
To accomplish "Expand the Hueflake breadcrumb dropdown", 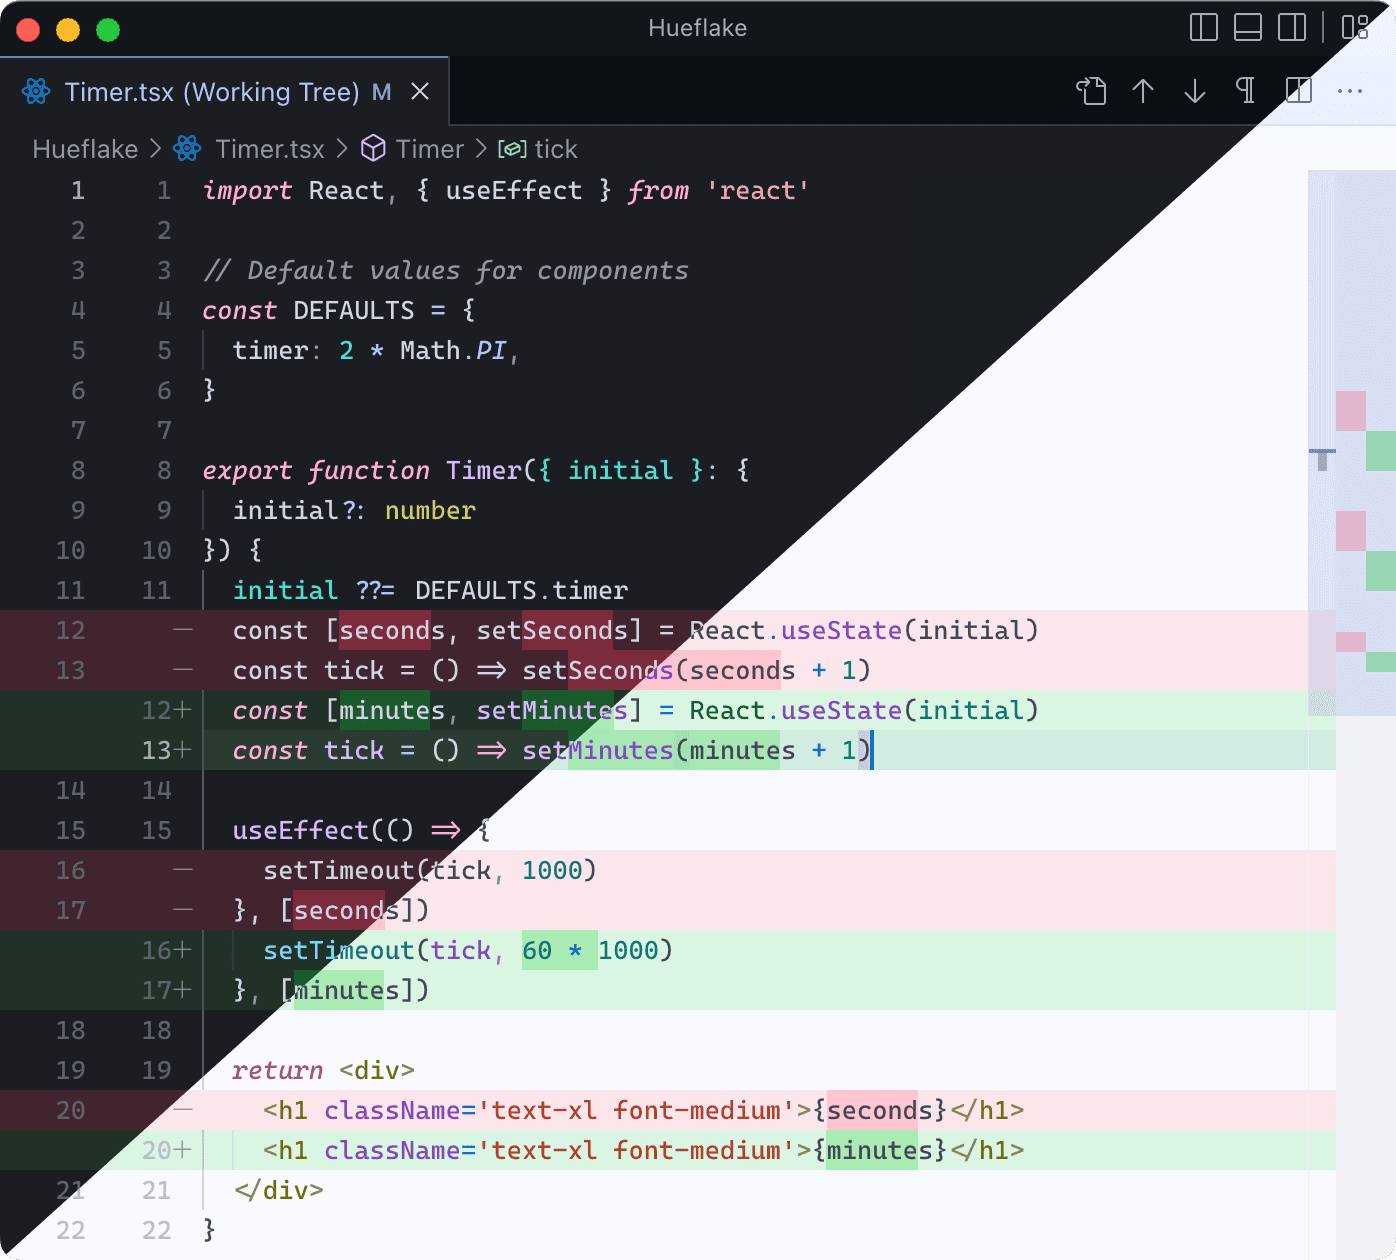I will tap(85, 148).
